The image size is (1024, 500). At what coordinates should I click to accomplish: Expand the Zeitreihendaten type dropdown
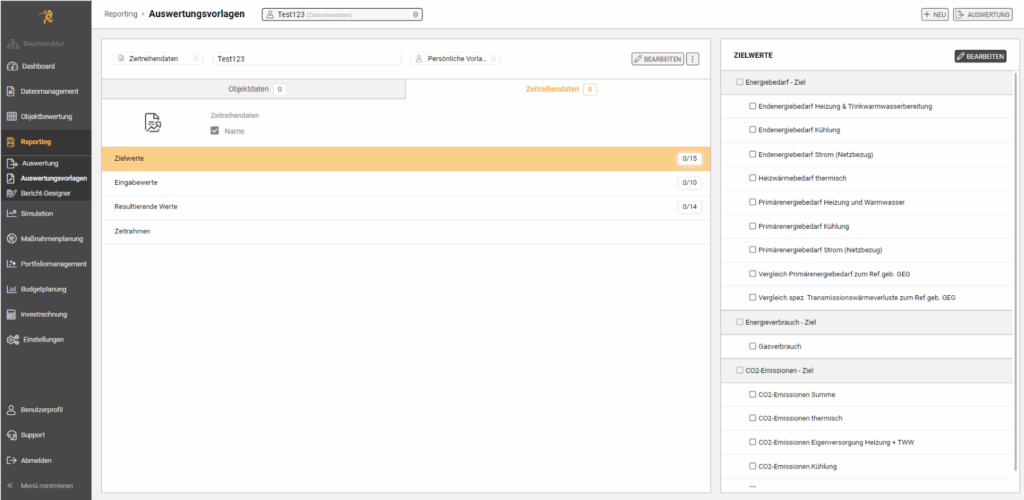tap(158, 59)
